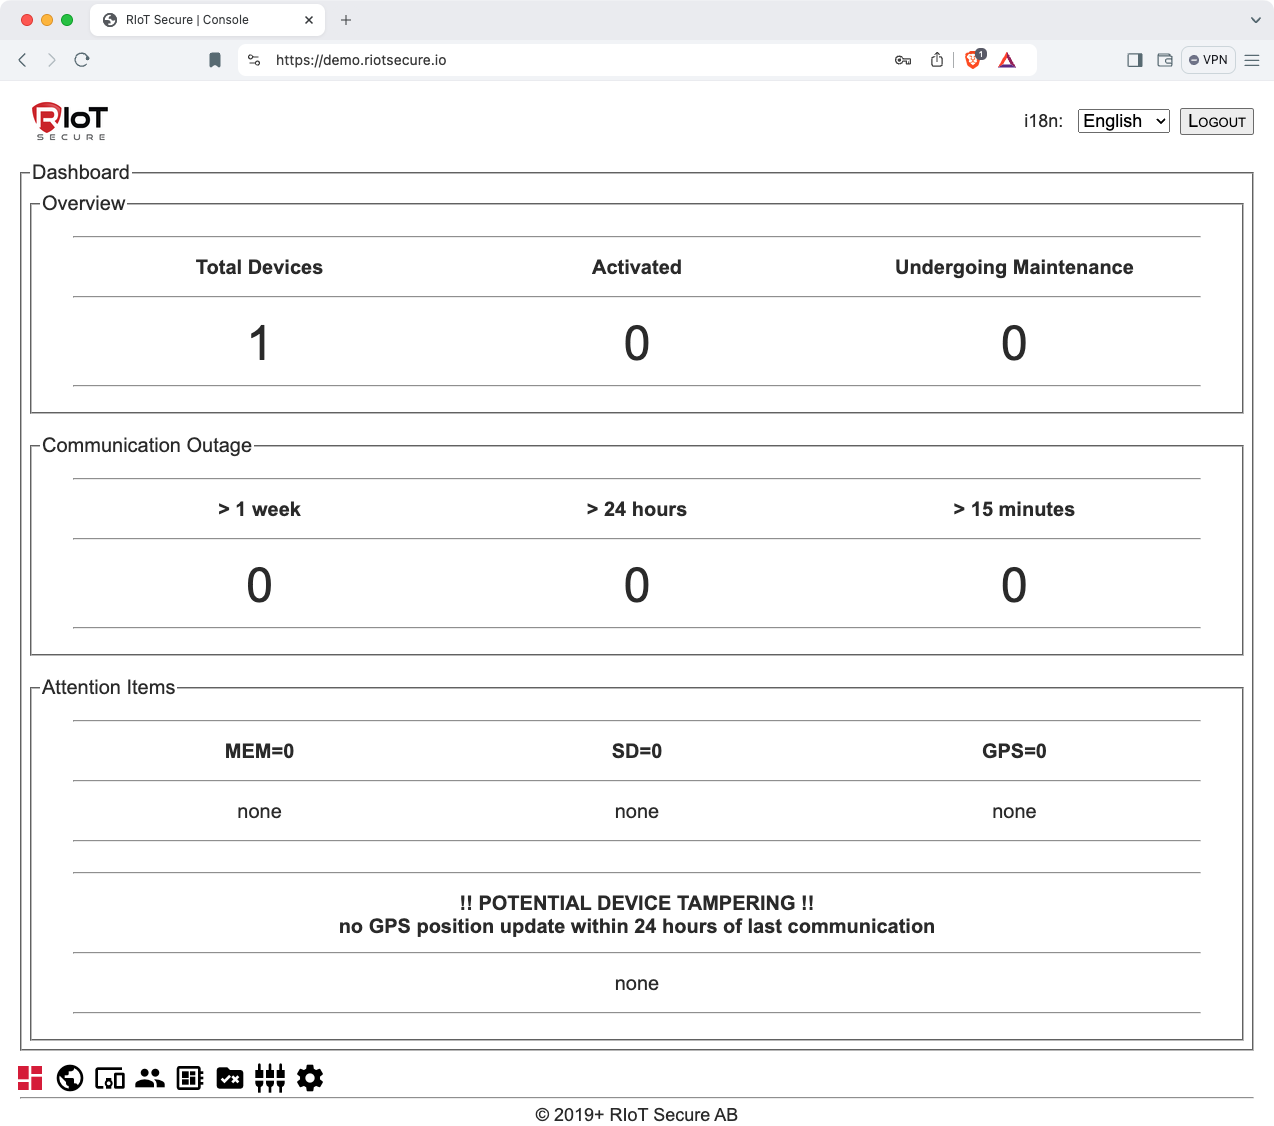
Task: Open a new browser tab
Action: point(346,20)
